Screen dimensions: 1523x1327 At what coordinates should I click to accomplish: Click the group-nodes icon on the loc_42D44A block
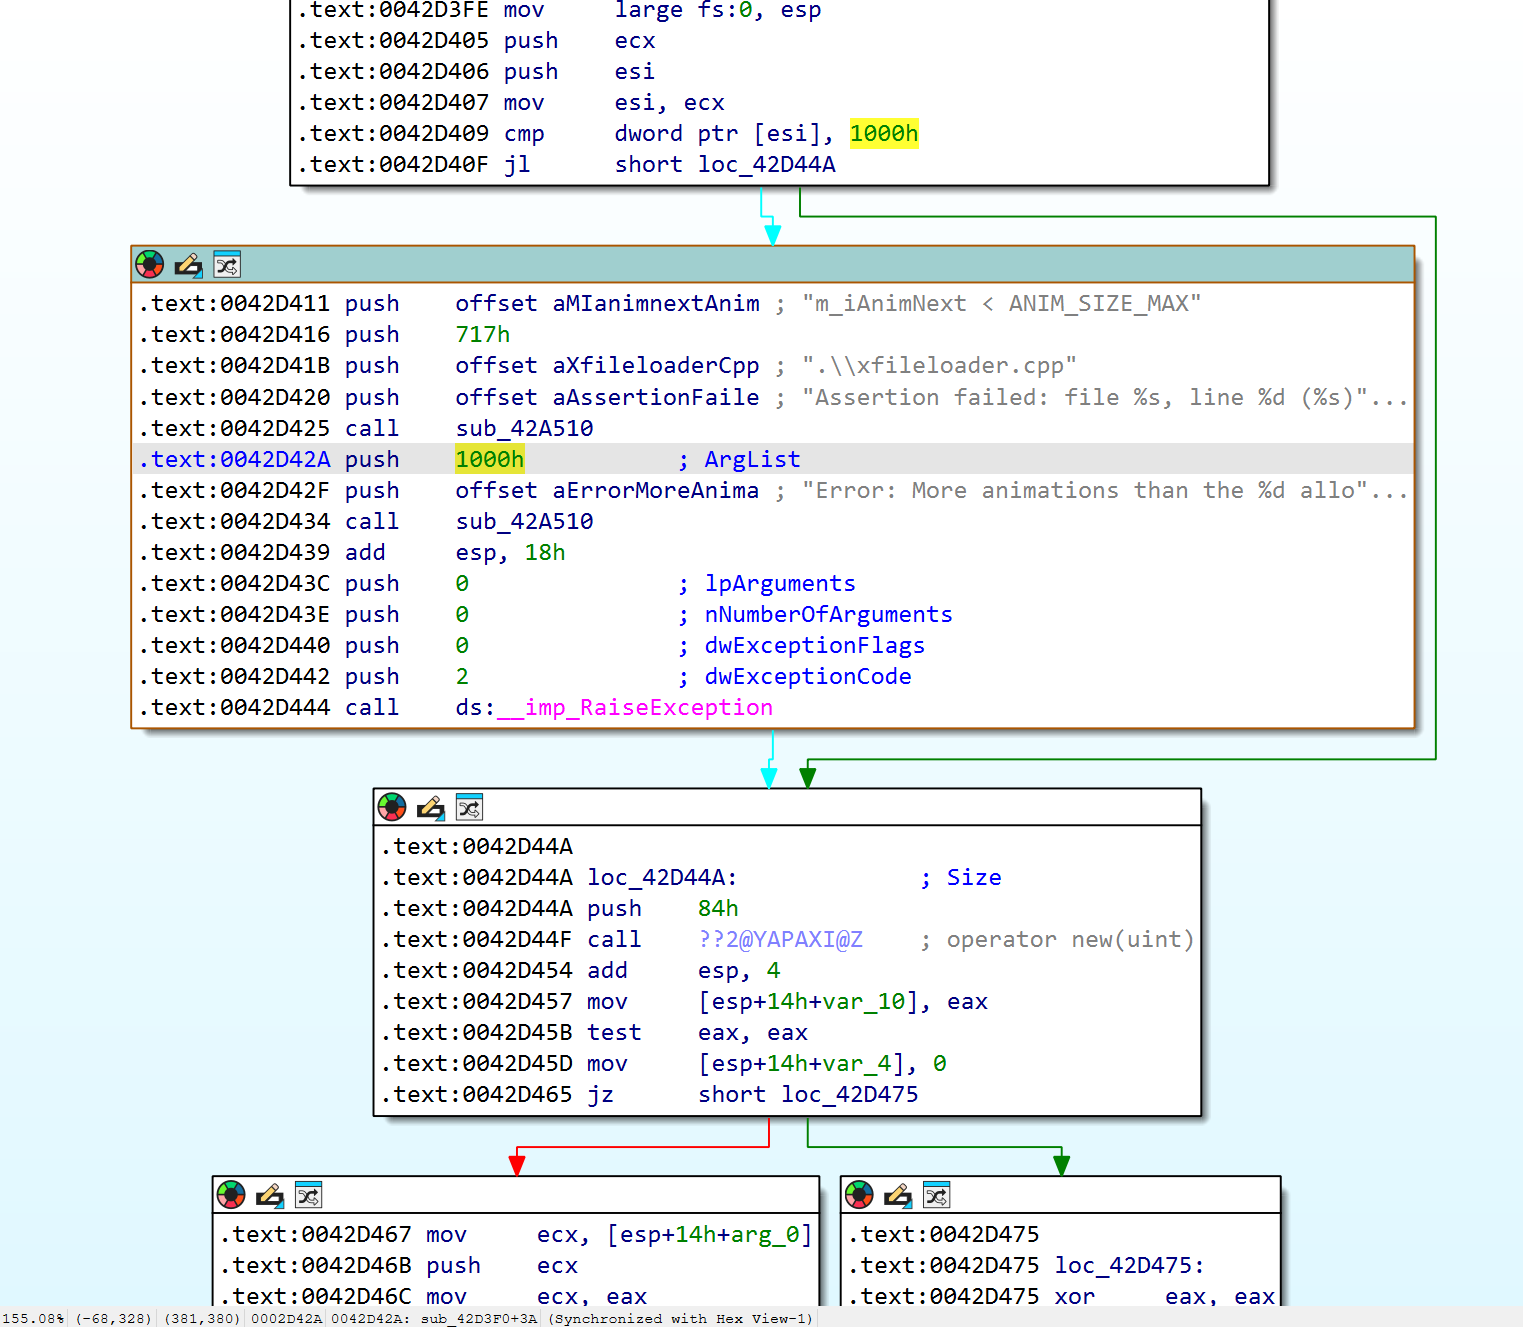pos(469,807)
